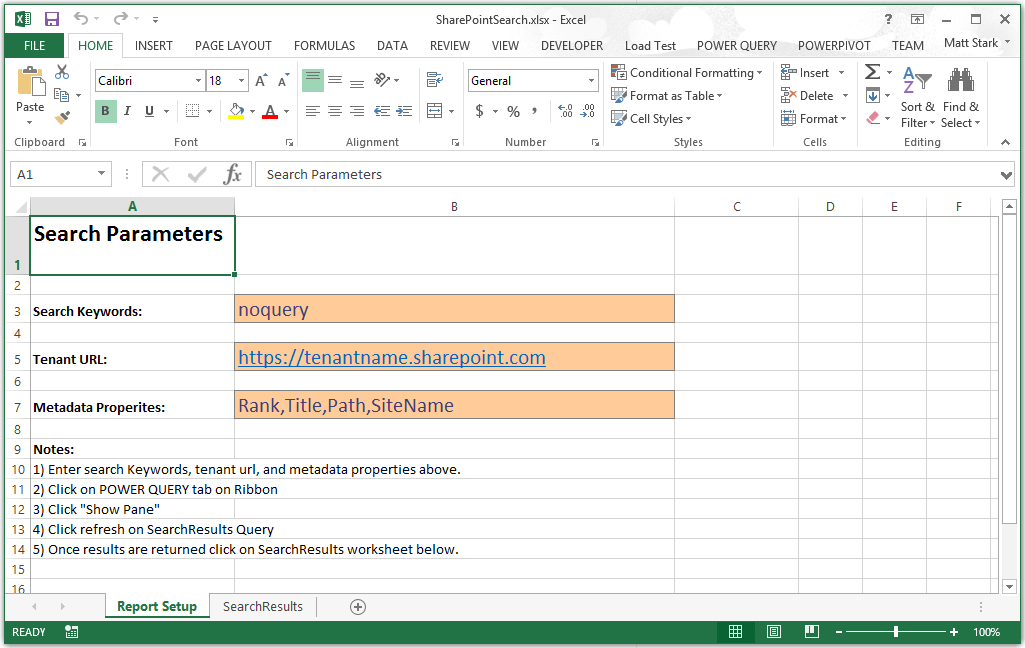The width and height of the screenshot is (1025, 648).
Task: Collapse the ribbon with the up chevron
Action: click(1005, 142)
